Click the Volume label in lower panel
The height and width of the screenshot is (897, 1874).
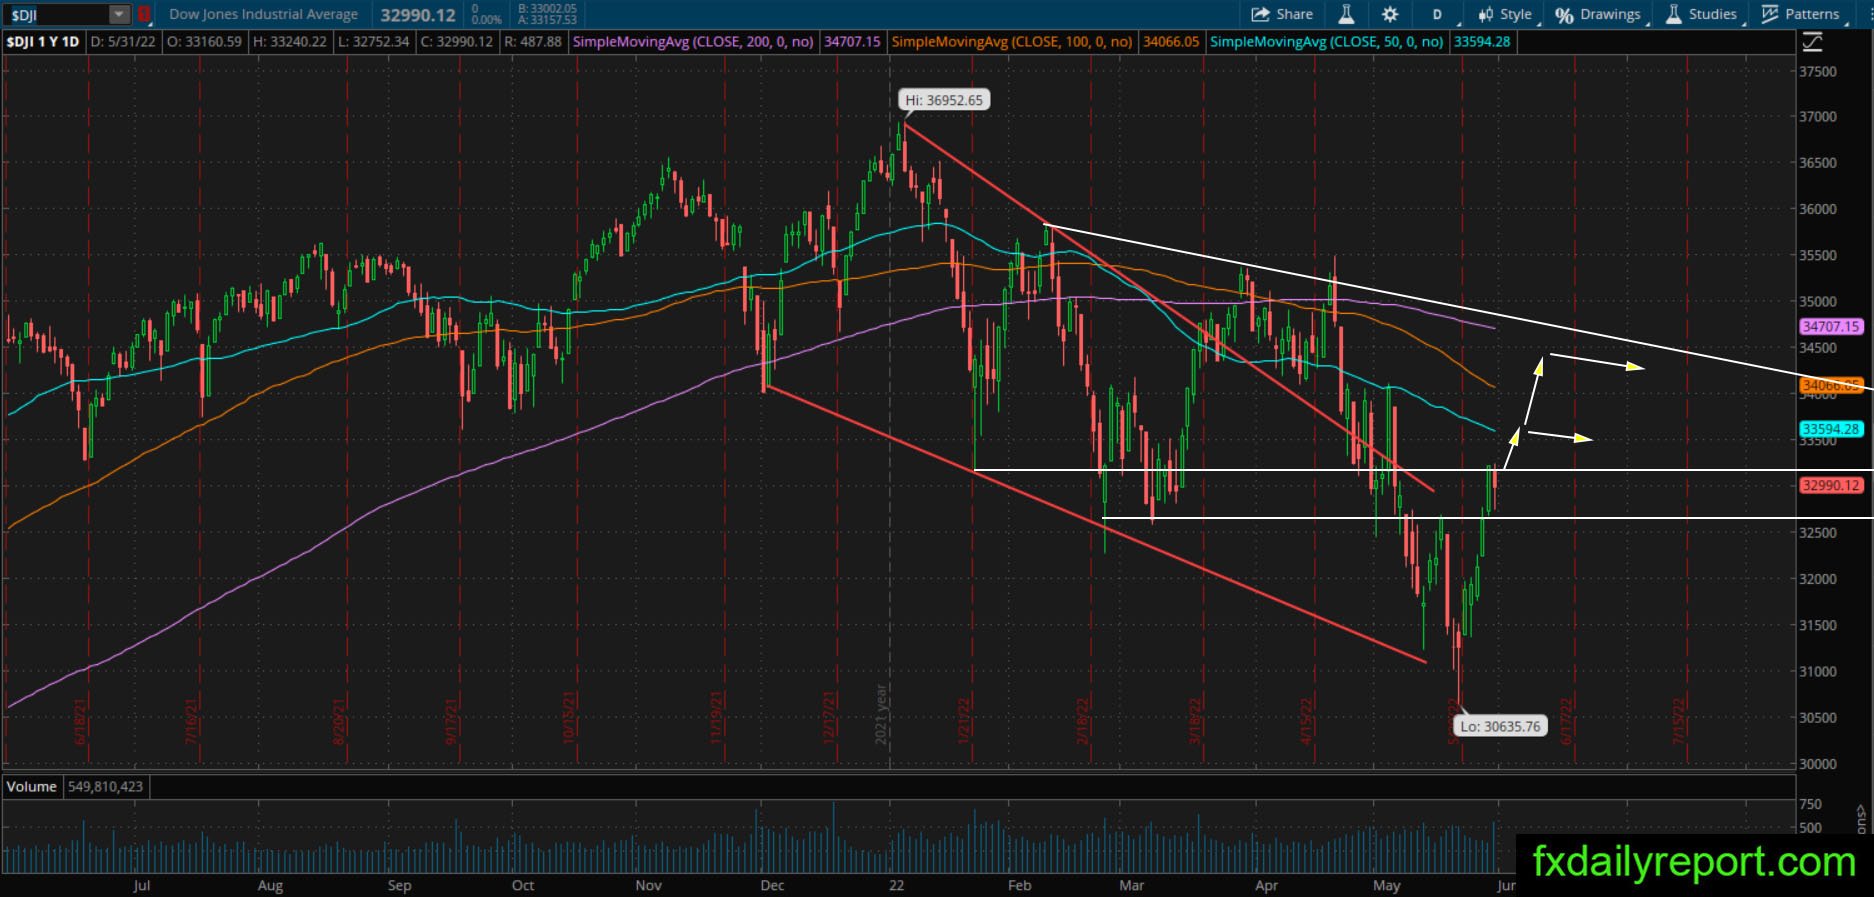pos(32,787)
